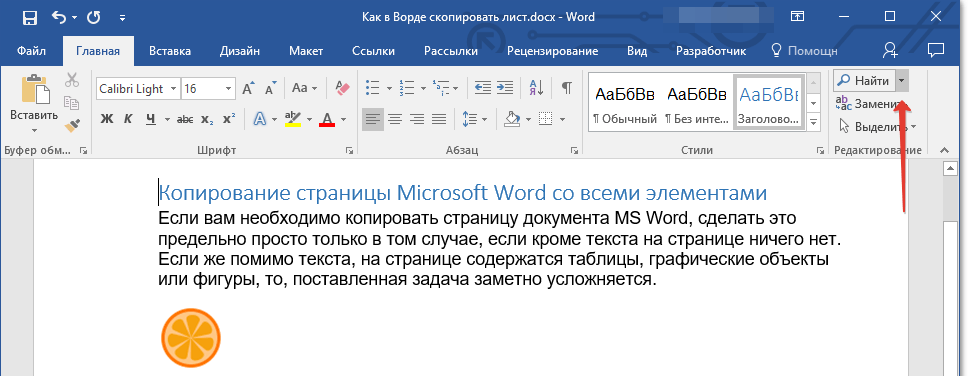This screenshot has height=376, width=970.
Task: Increase paragraph indent
Action: (x=505, y=88)
